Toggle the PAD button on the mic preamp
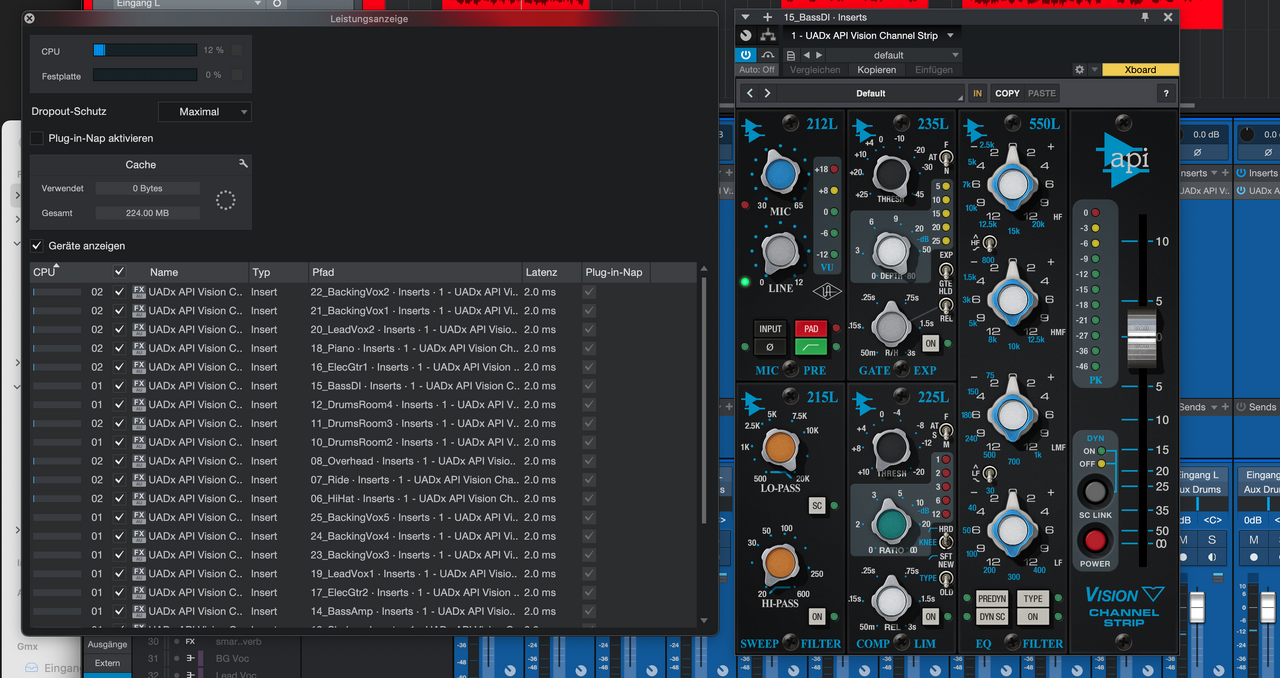The height and width of the screenshot is (678, 1280). pyautogui.click(x=810, y=328)
